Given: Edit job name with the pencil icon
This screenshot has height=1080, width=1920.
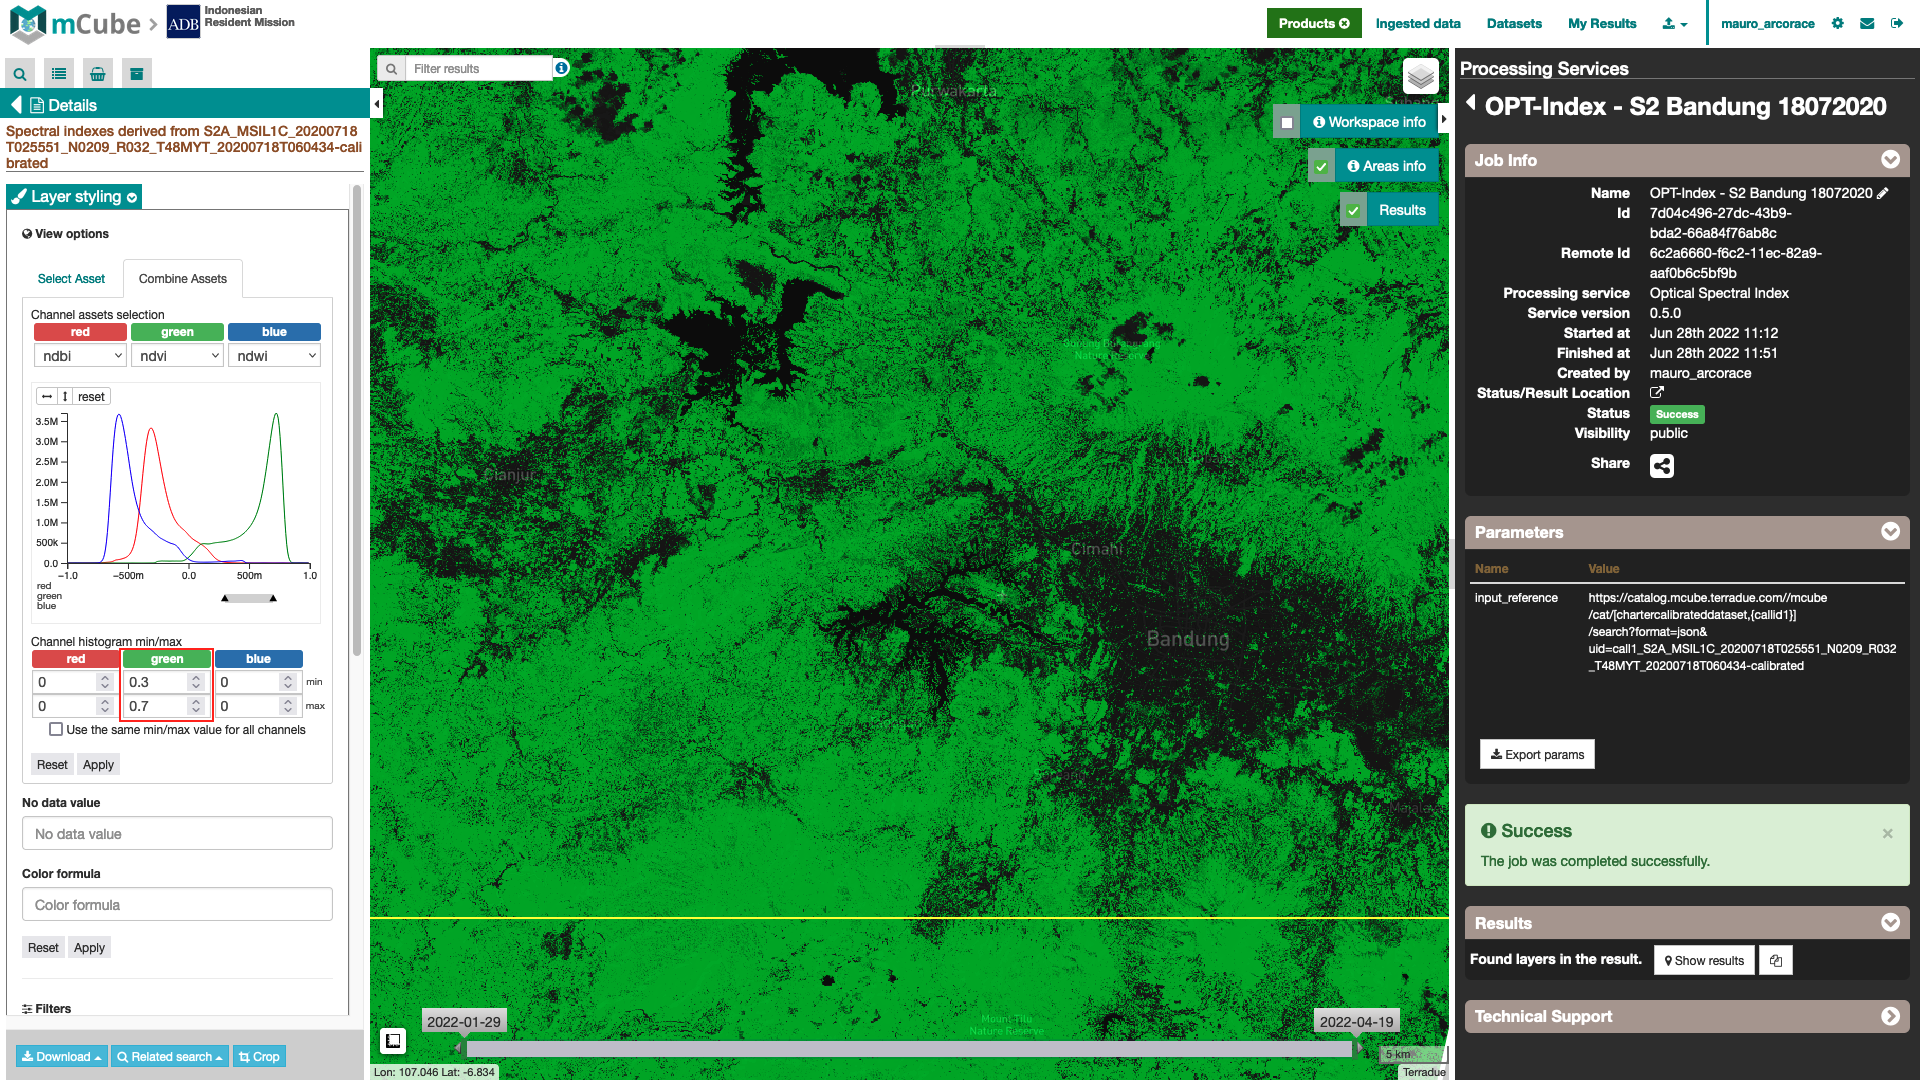Looking at the screenshot, I should 1883,193.
